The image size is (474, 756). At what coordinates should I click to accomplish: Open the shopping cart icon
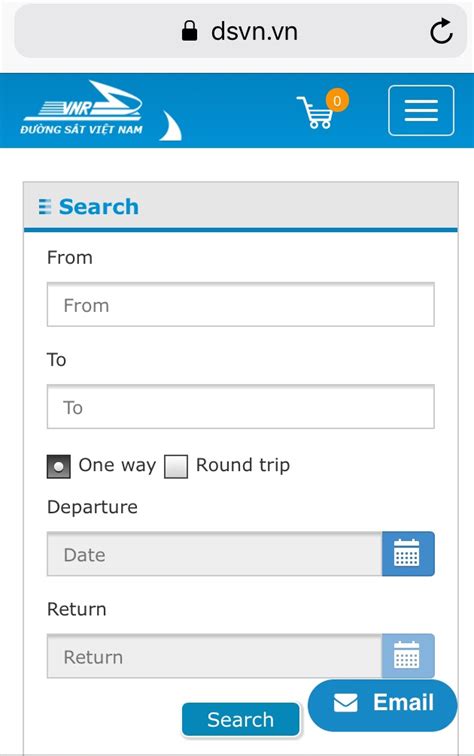point(315,112)
